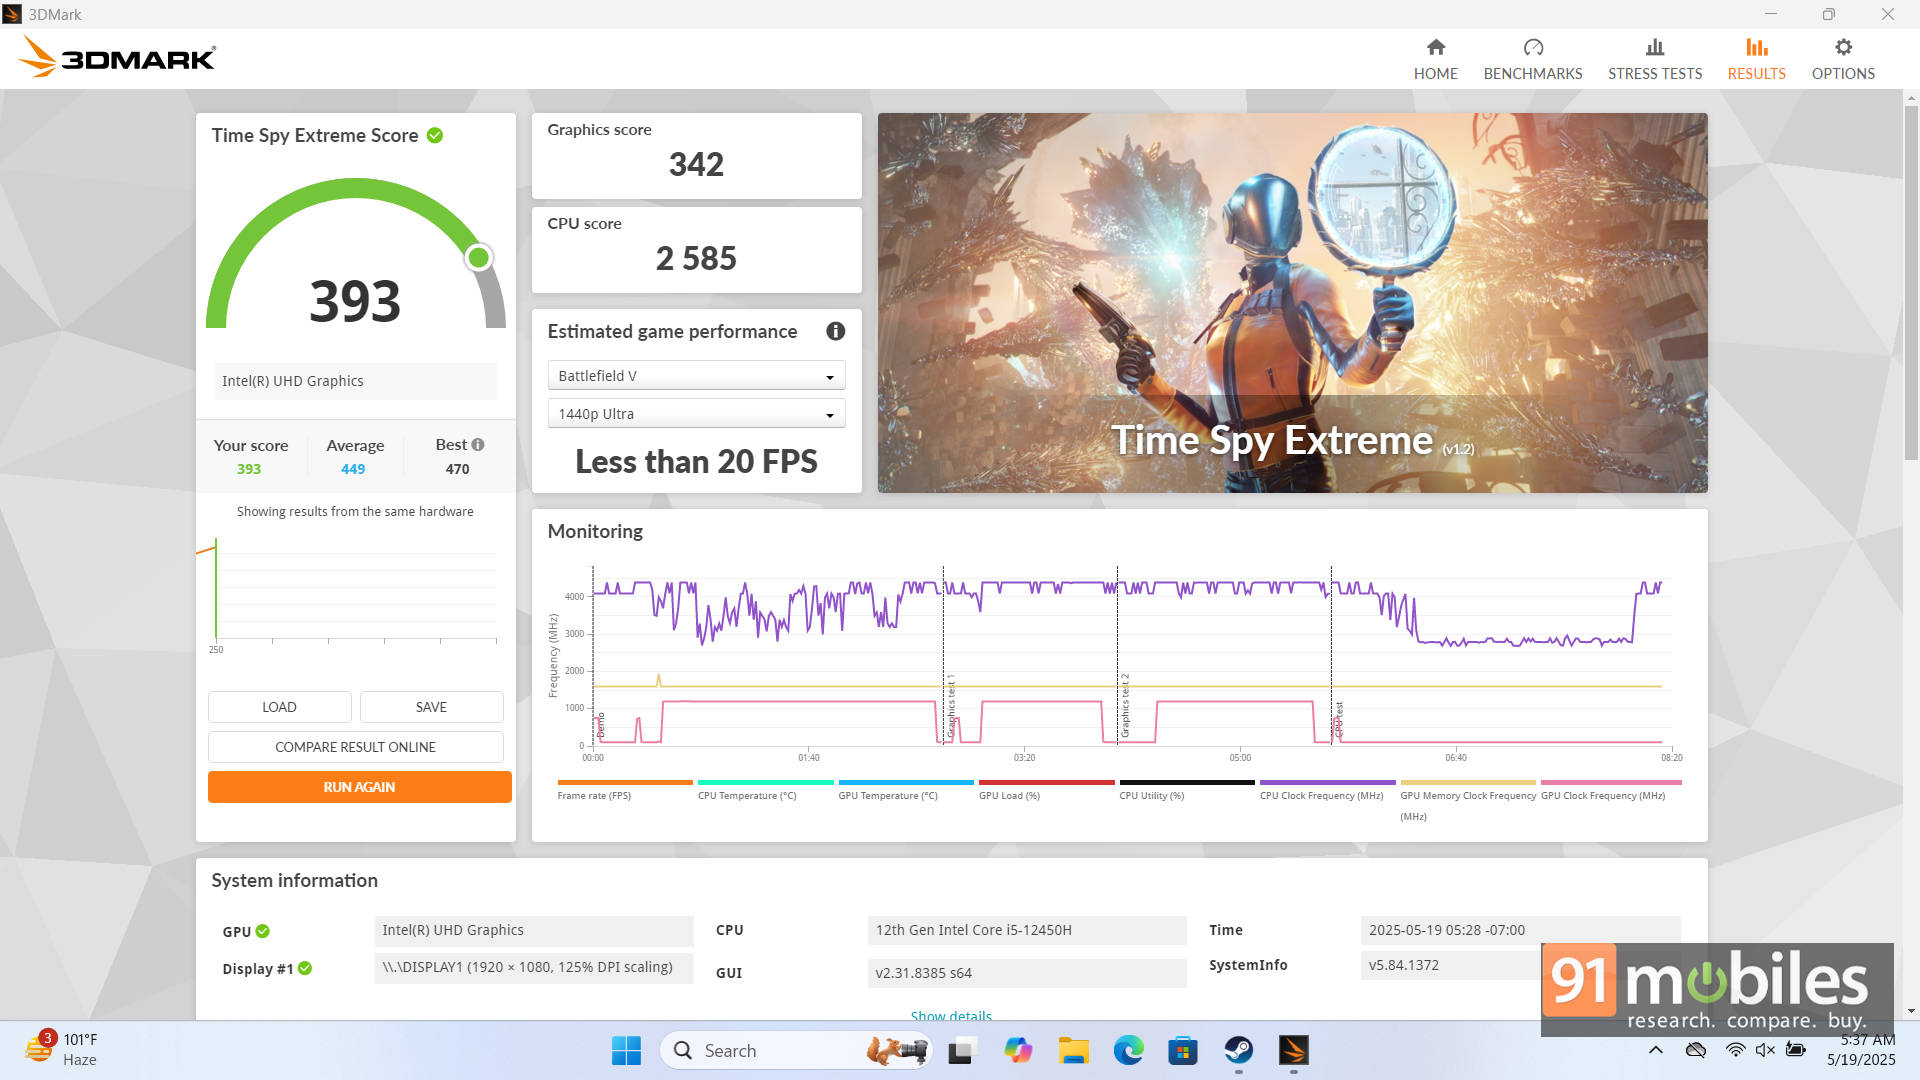The height and width of the screenshot is (1080, 1920).
Task: Click the Graphics score value 342
Action: coord(696,164)
